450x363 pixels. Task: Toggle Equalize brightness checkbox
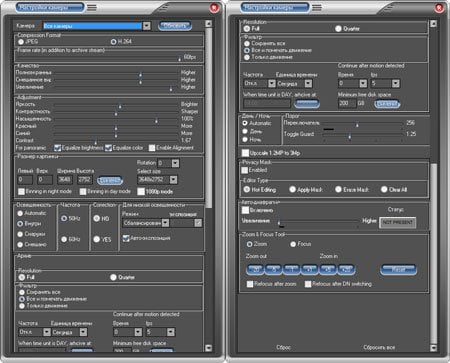click(57, 148)
